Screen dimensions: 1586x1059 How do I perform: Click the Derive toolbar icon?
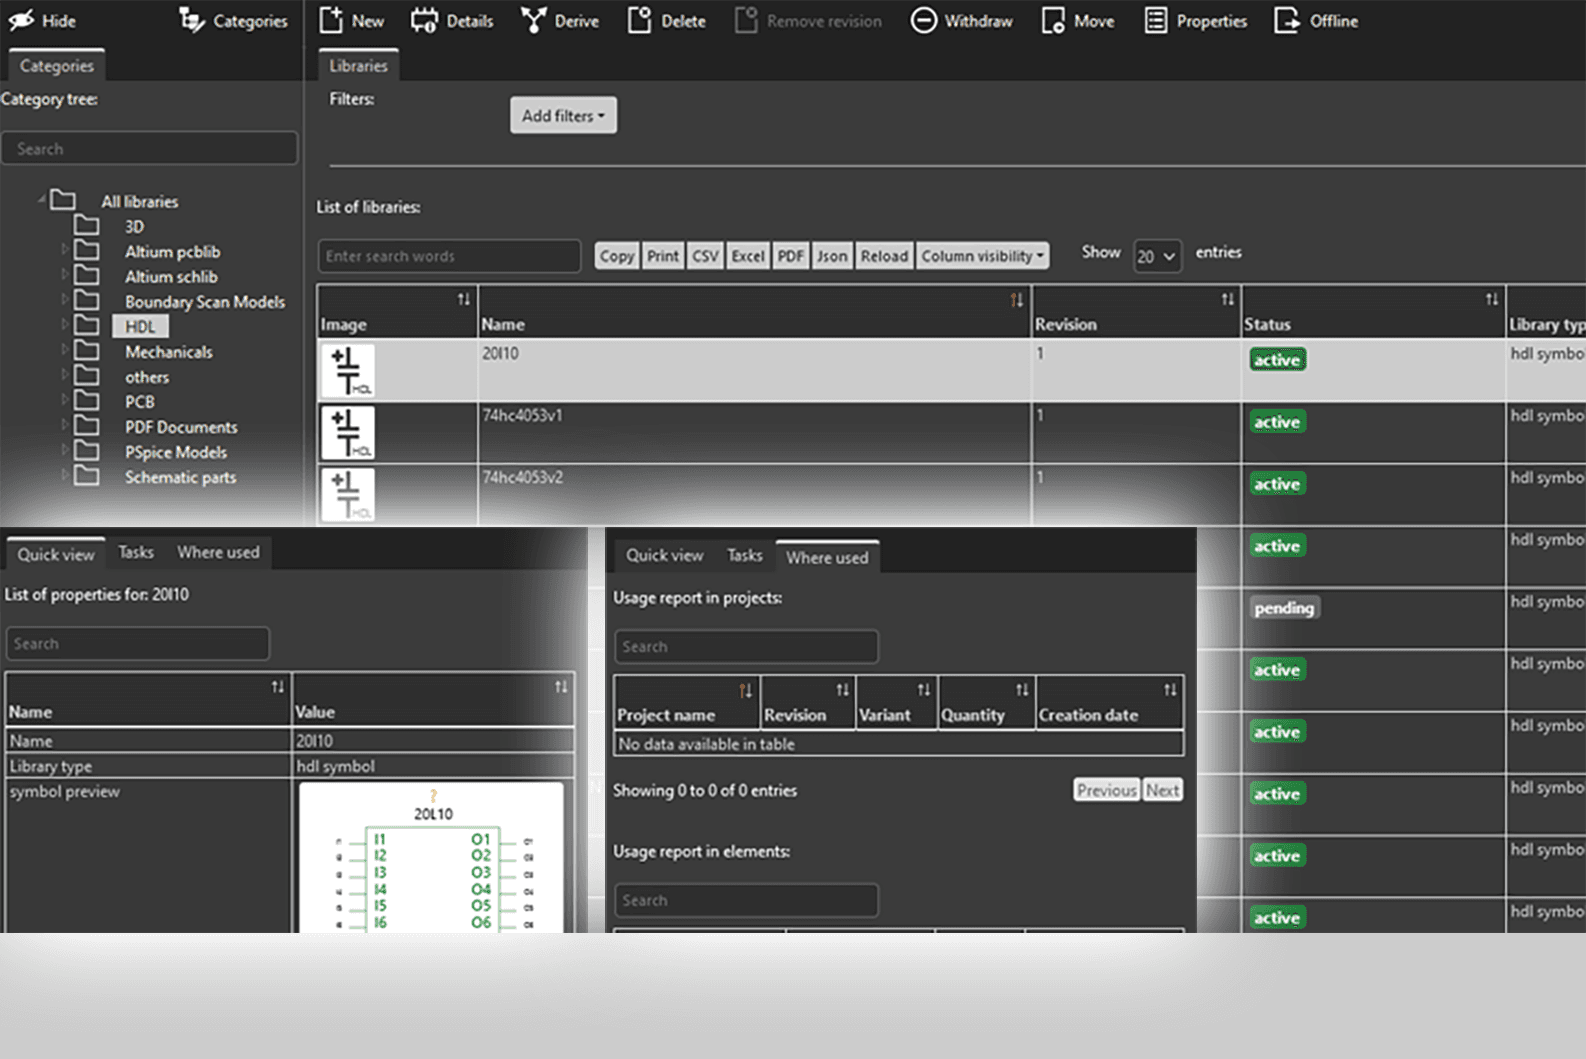[x=534, y=20]
